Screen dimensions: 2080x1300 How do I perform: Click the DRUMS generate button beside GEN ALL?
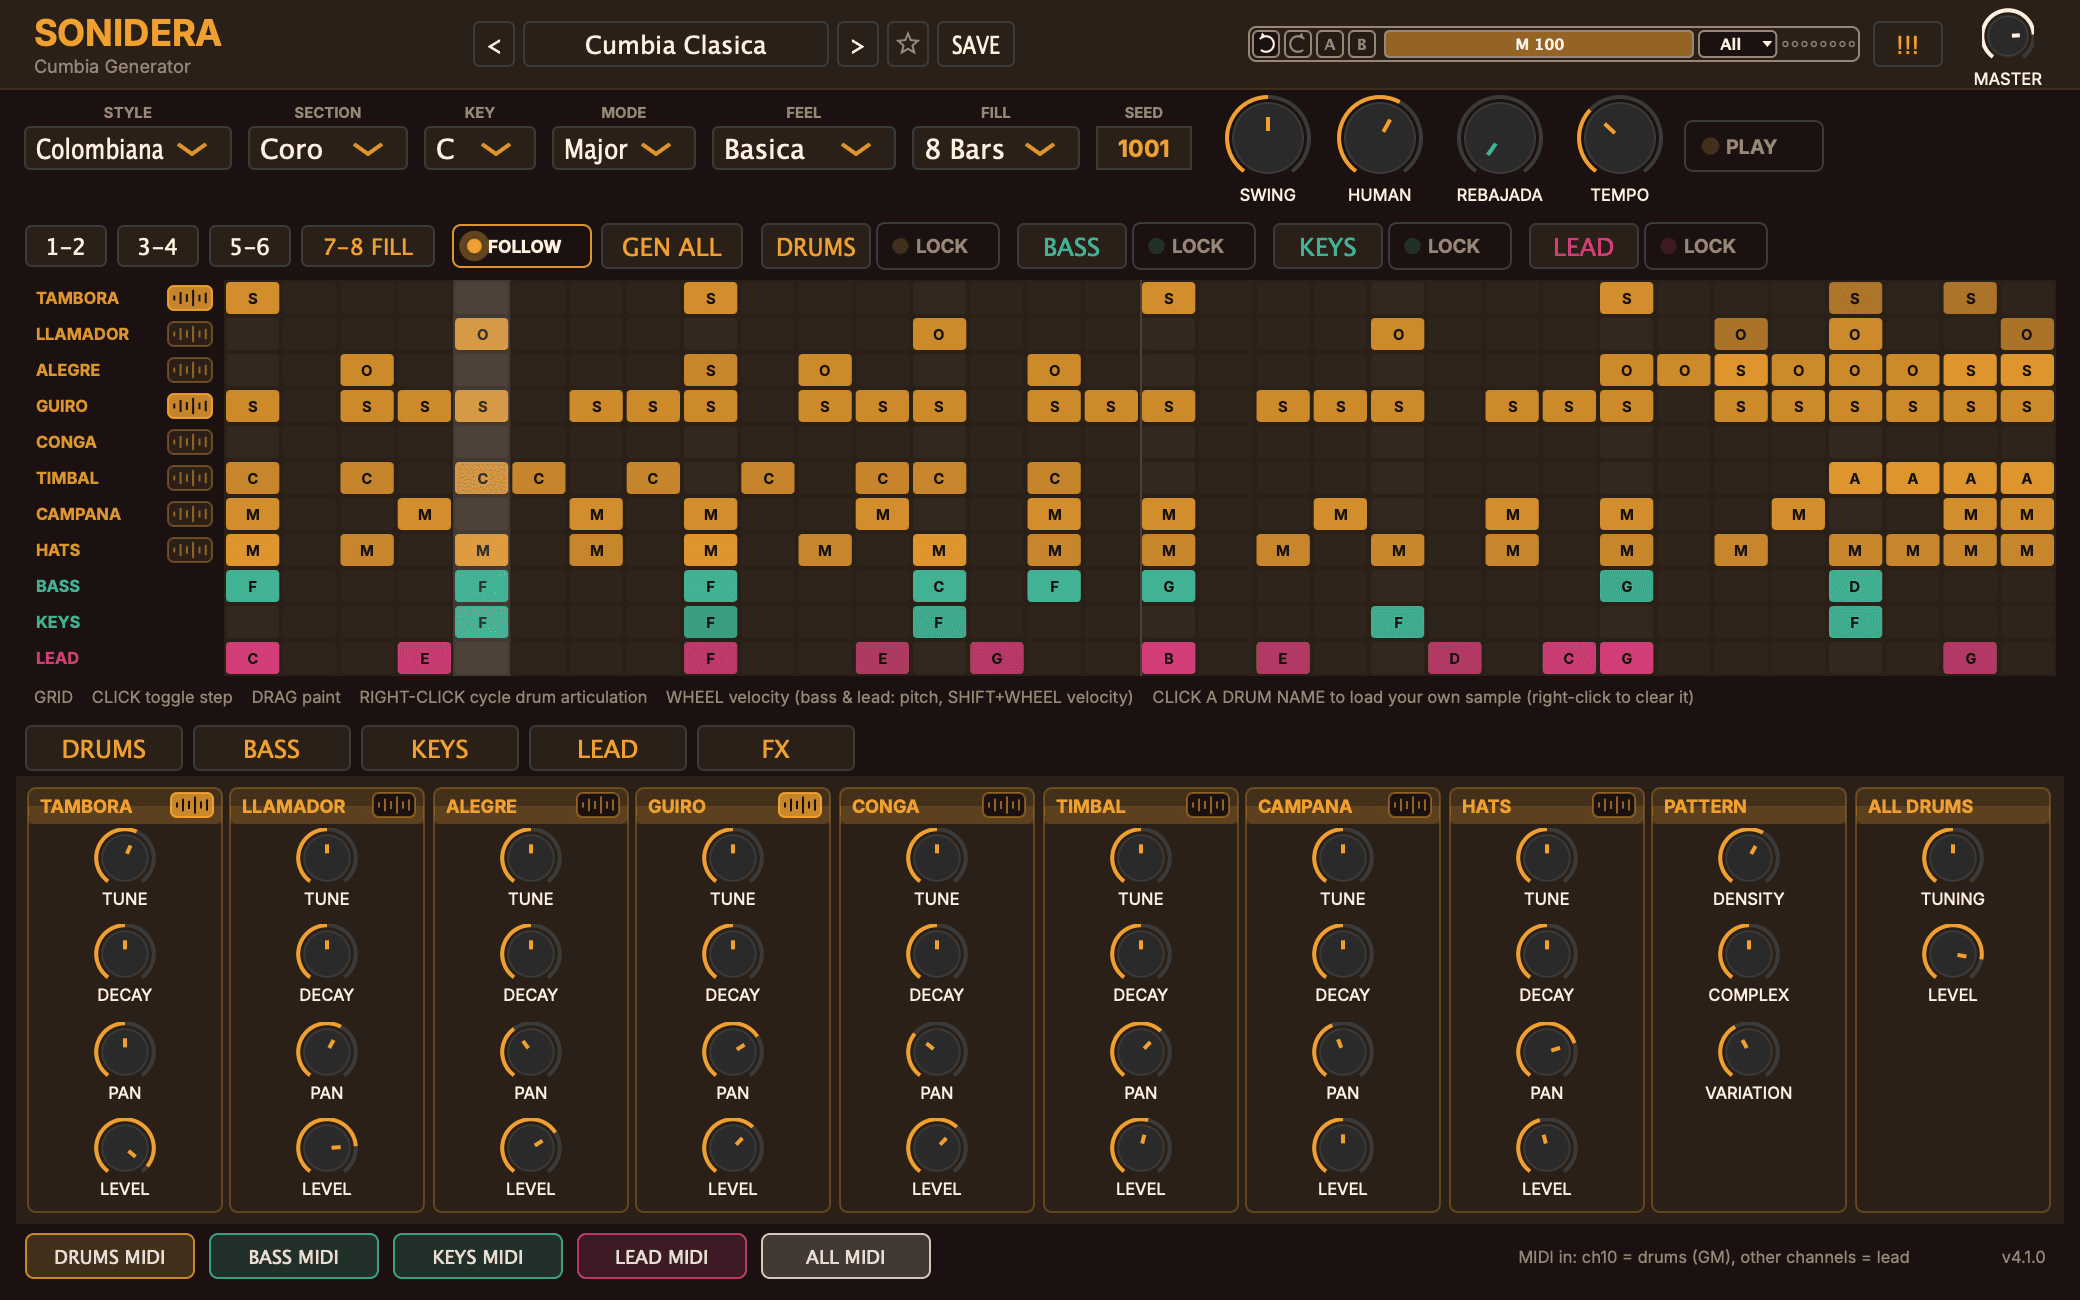click(x=816, y=247)
